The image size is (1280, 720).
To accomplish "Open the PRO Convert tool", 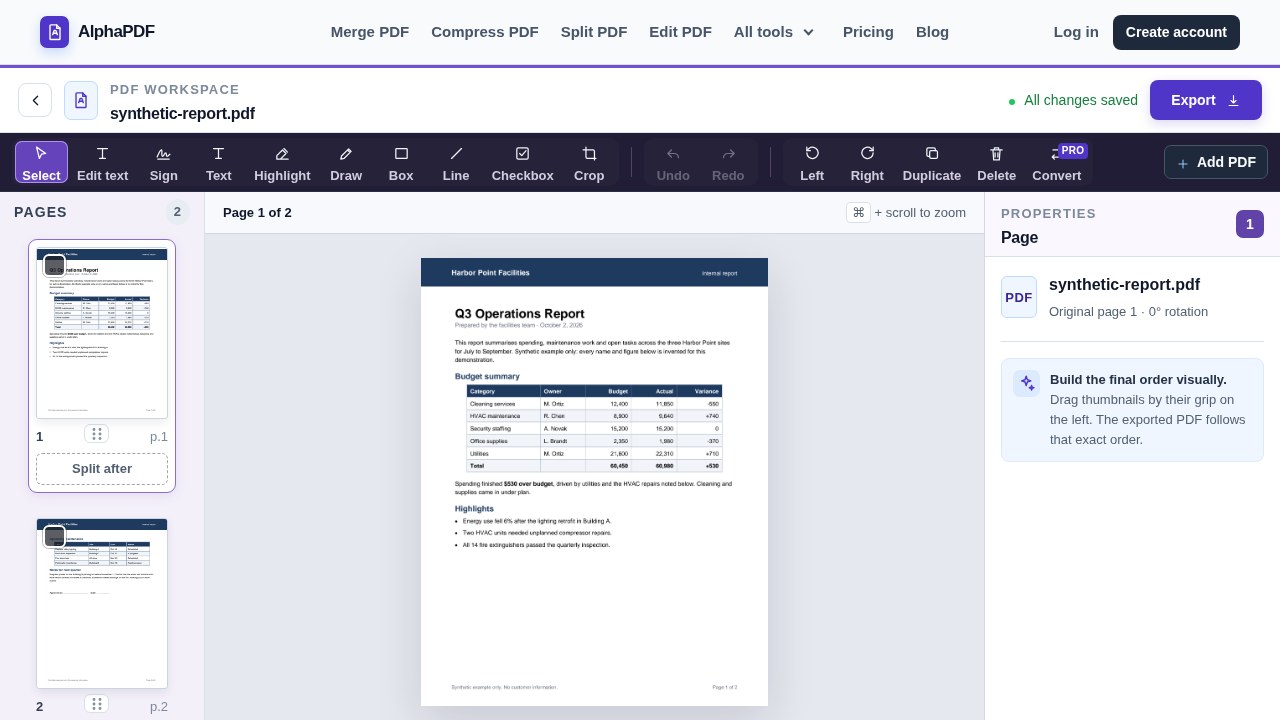I will tap(1057, 162).
